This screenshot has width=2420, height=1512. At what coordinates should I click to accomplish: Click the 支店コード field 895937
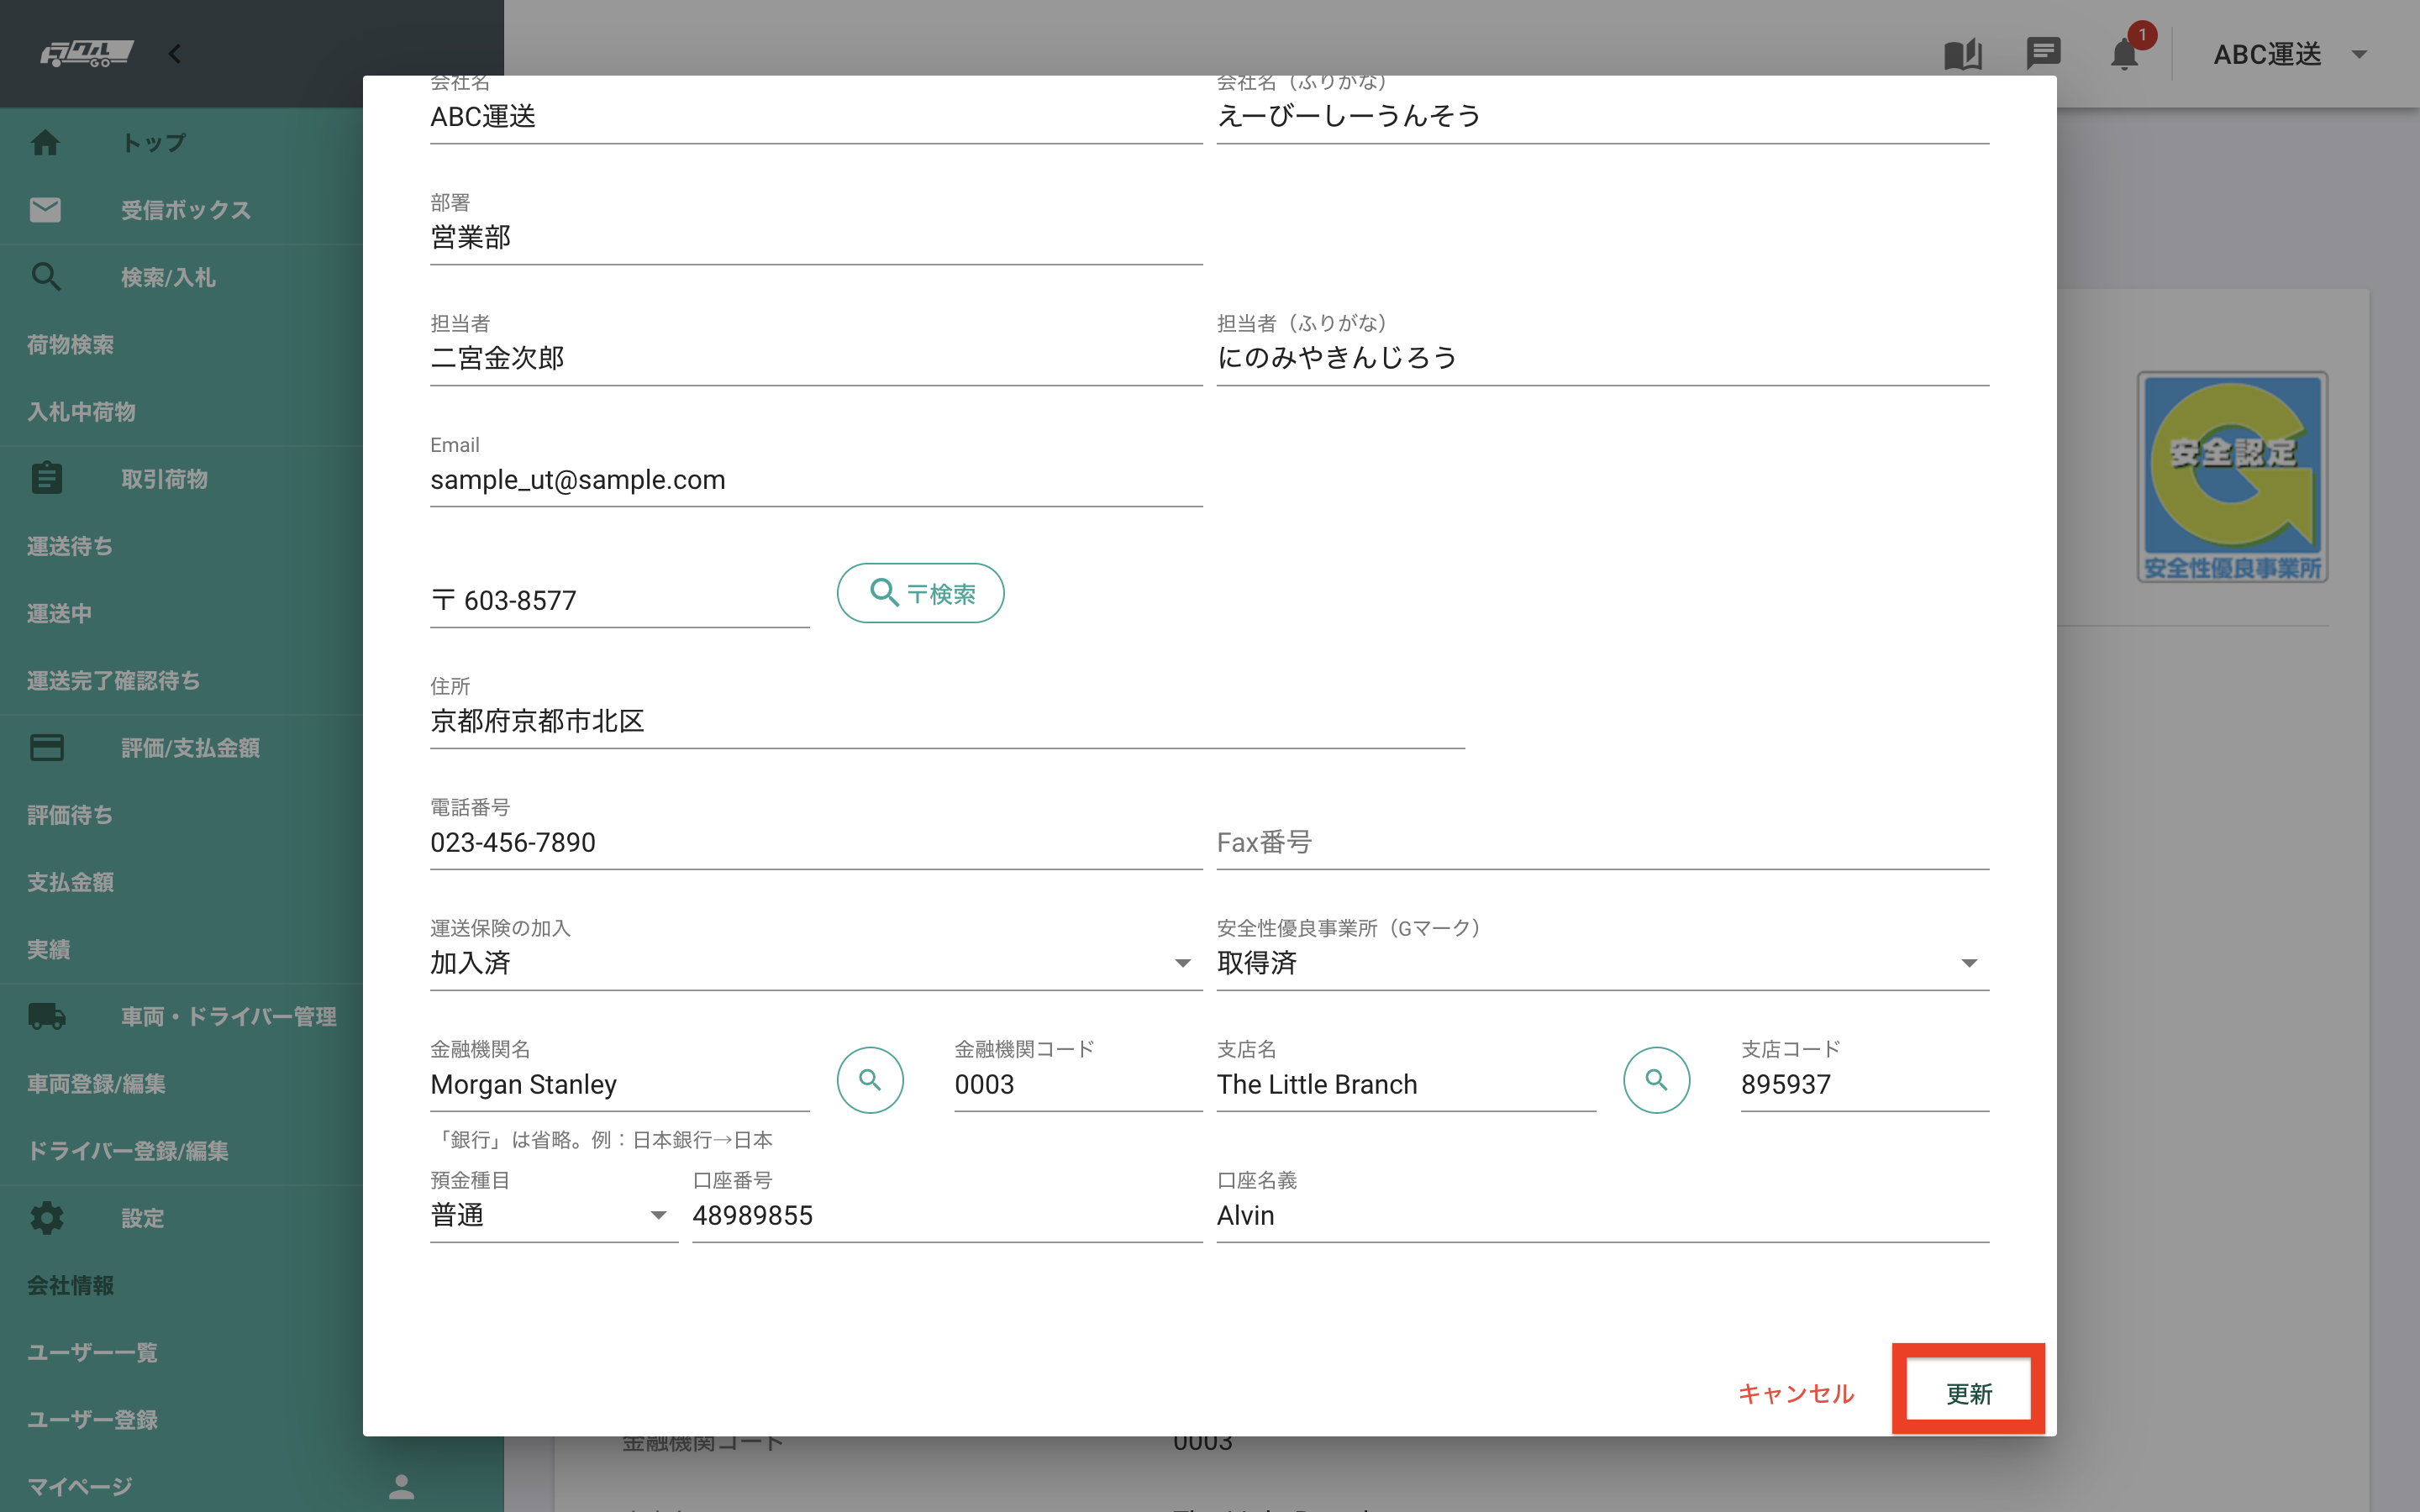tap(1865, 1084)
